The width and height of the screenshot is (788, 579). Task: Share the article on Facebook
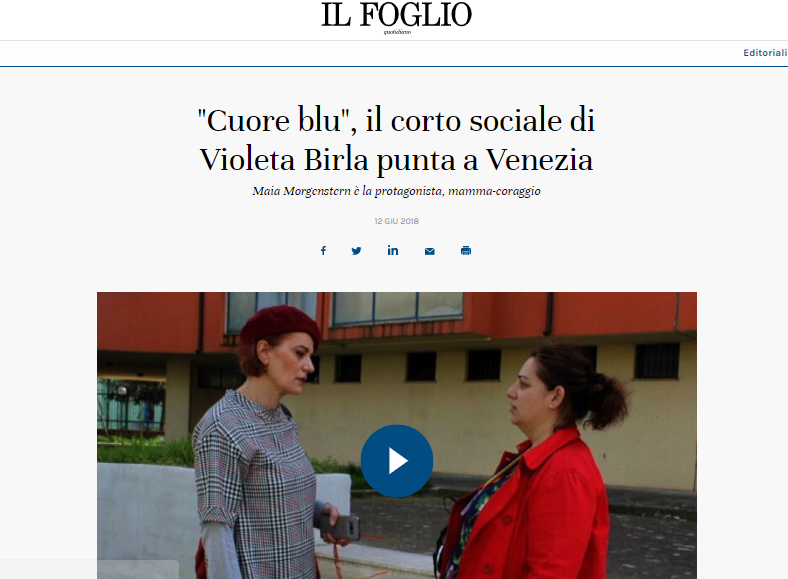click(x=323, y=250)
